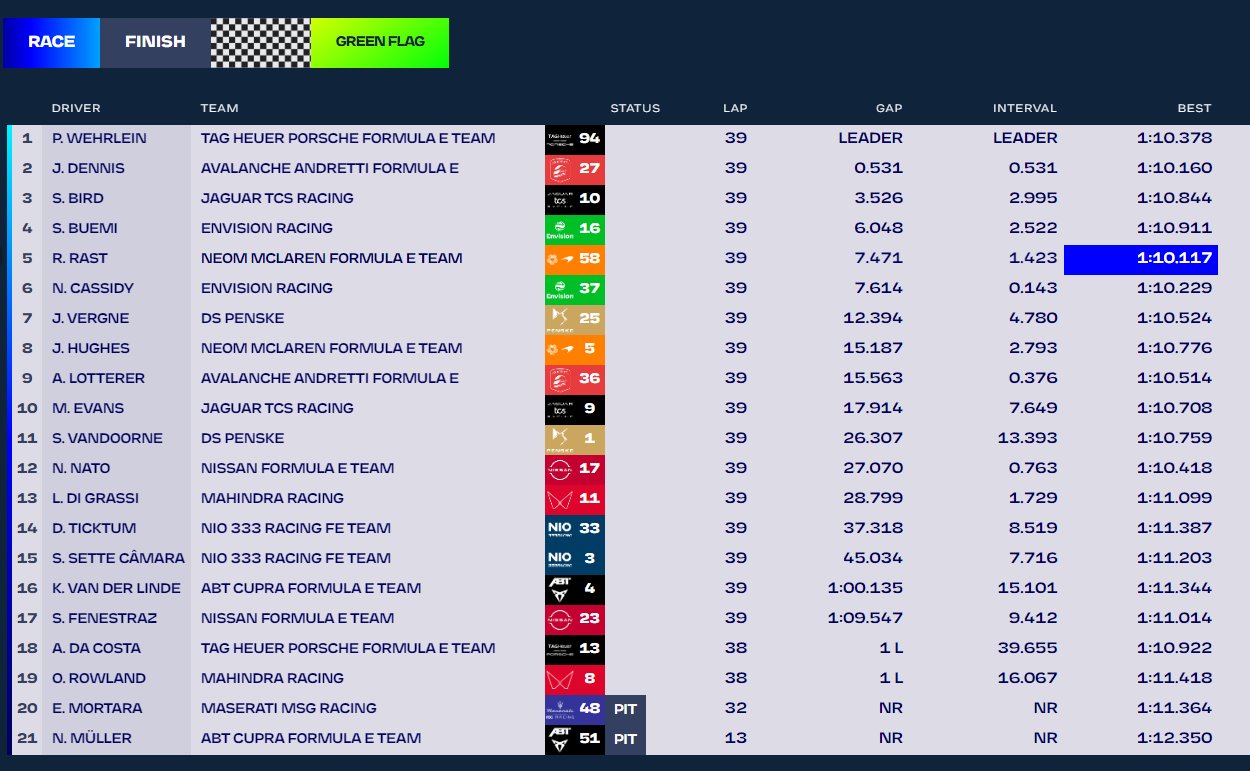Viewport: 1250px width, 771px height.
Task: Click Bird's interval value 2.995
Action: click(x=1033, y=198)
